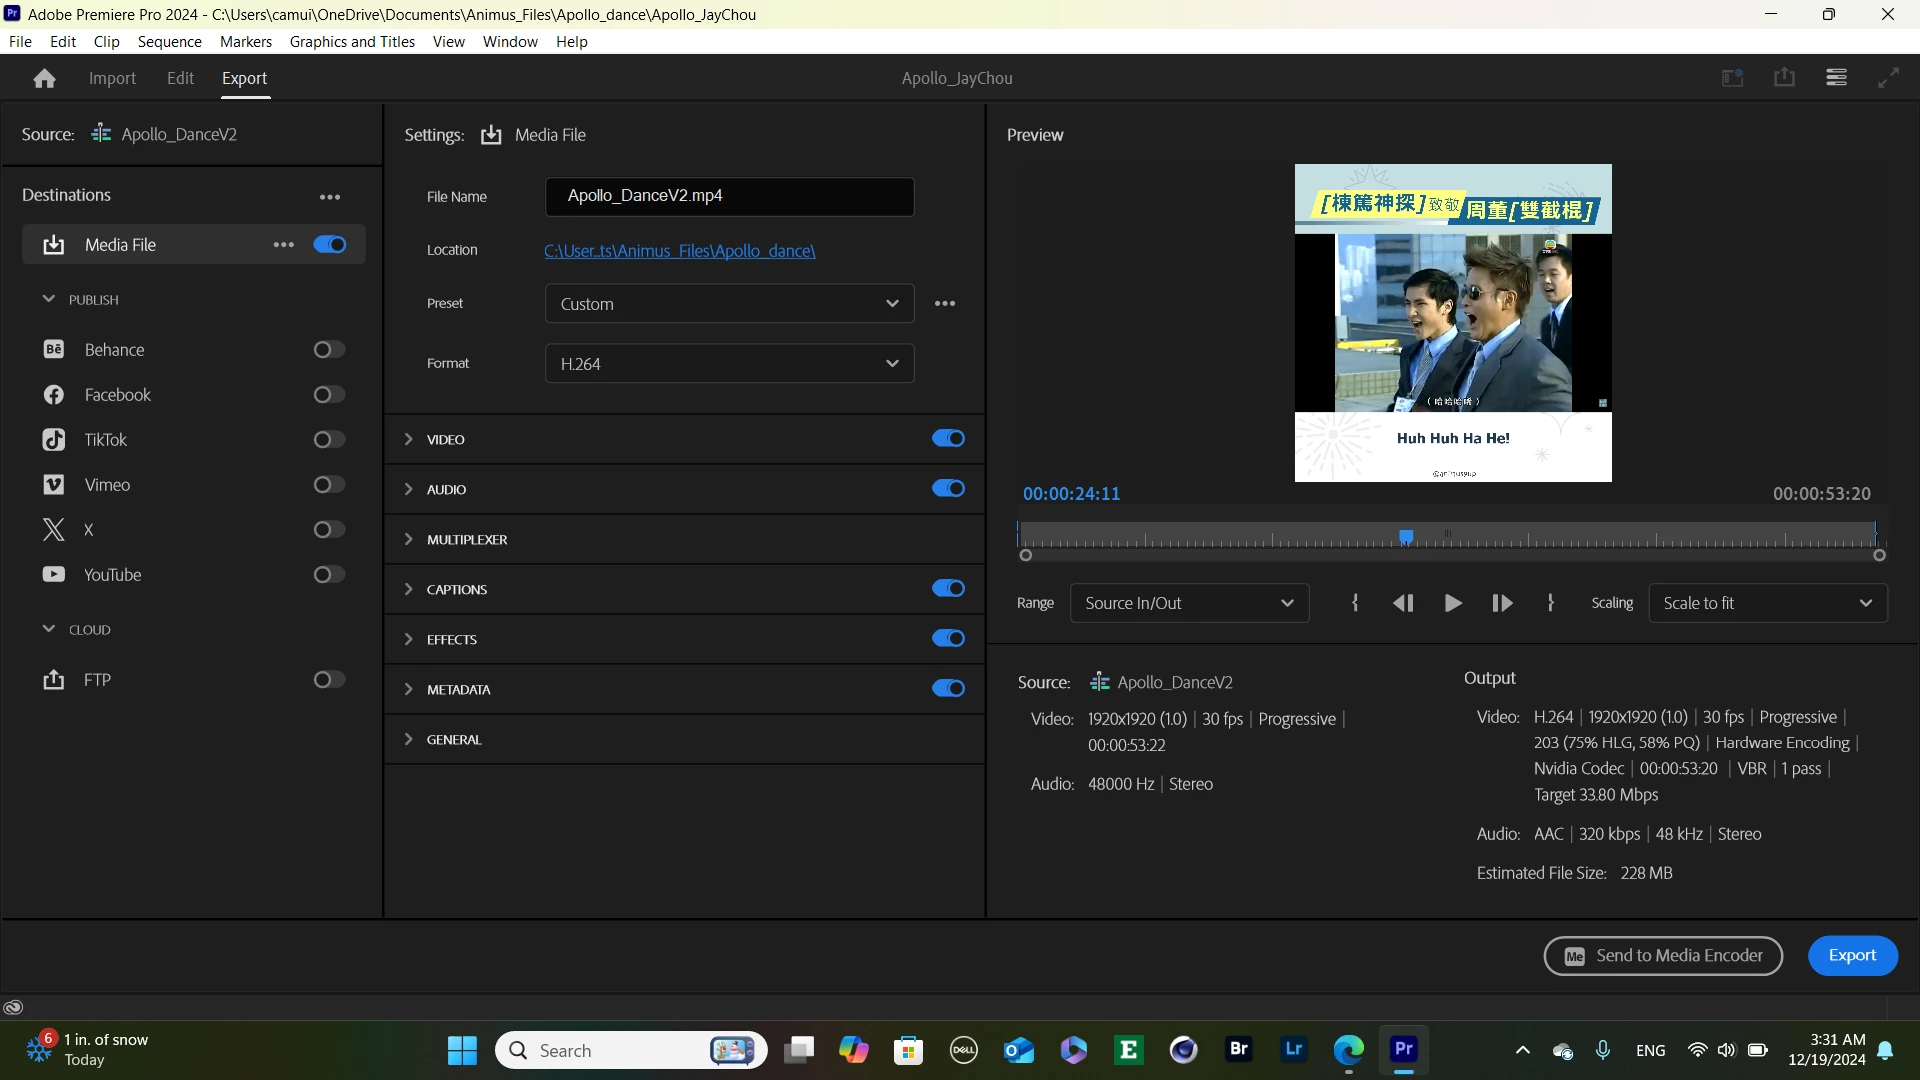Viewport: 1920px width, 1080px height.
Task: Open Quick Export share icon
Action: pos(1784,78)
